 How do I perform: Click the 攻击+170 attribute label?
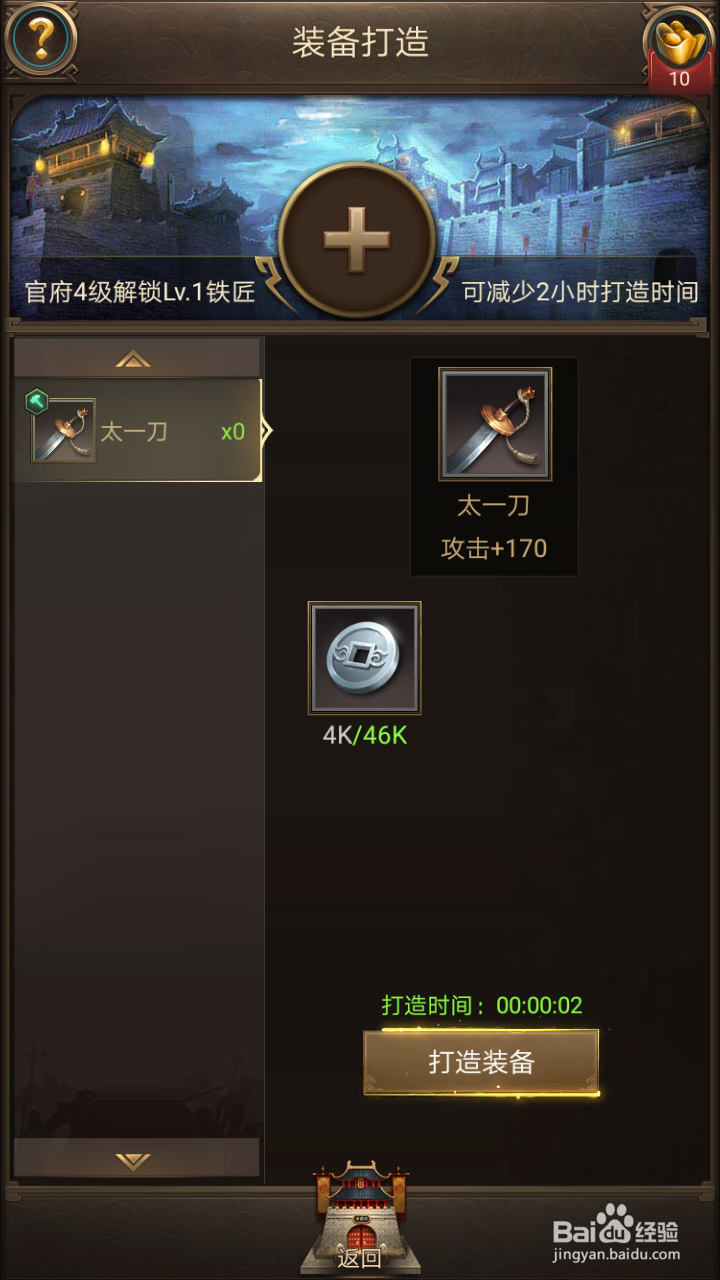tap(494, 548)
